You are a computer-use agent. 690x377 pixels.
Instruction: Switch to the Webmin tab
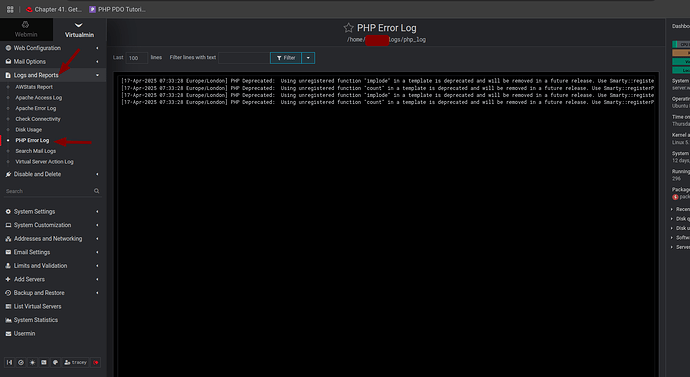26,29
